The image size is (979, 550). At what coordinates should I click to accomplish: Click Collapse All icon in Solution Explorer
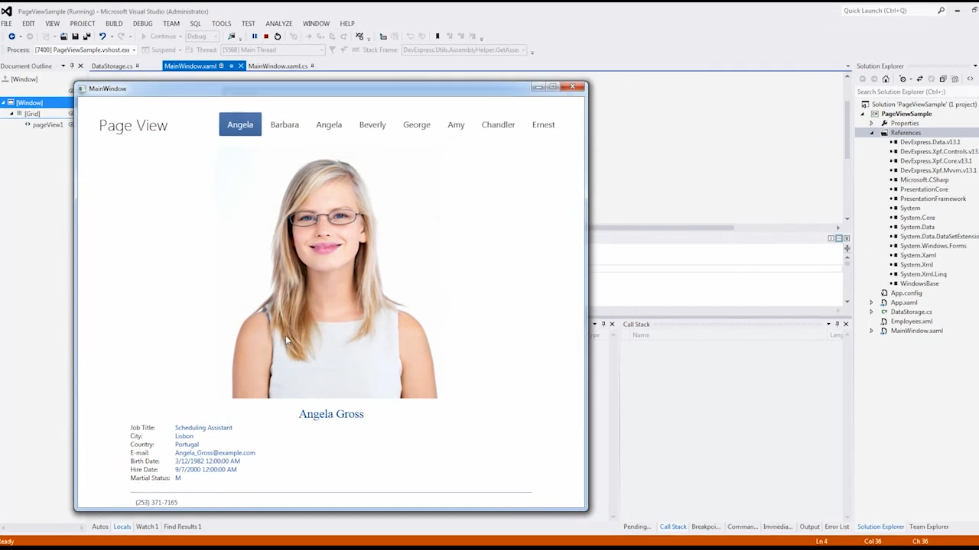[943, 79]
